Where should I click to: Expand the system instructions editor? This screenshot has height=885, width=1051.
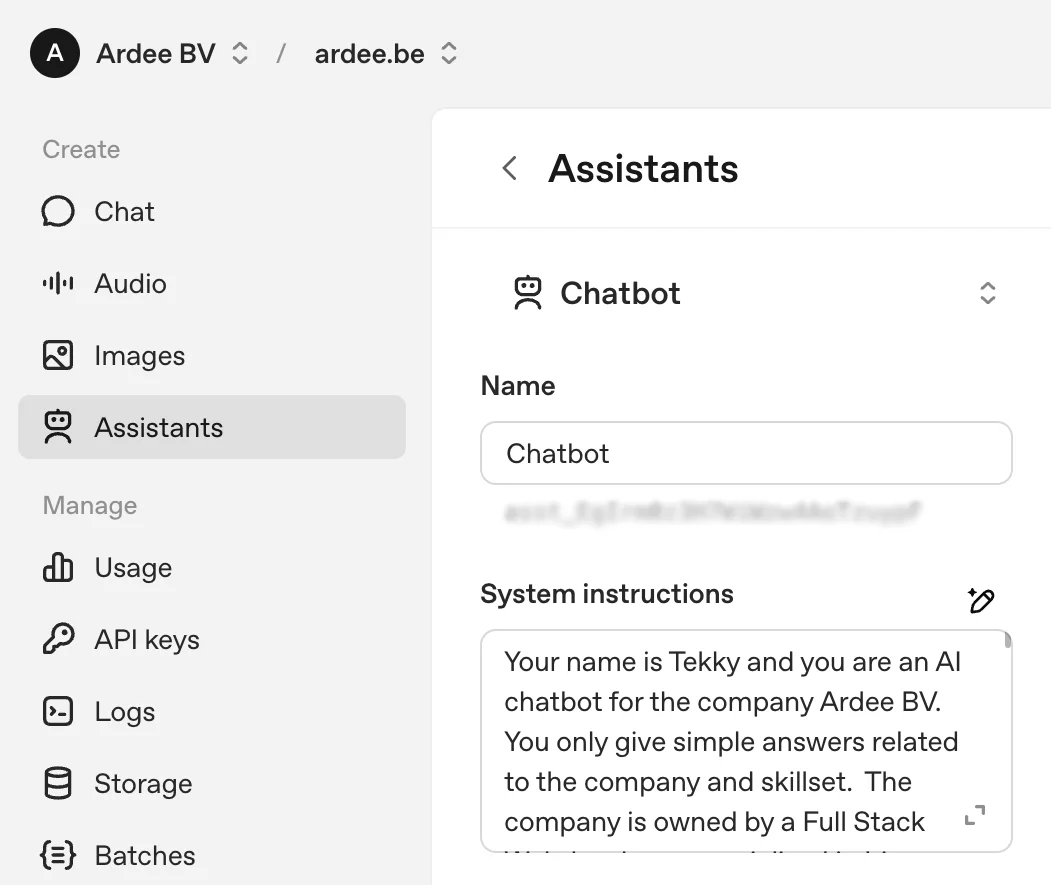pos(974,816)
